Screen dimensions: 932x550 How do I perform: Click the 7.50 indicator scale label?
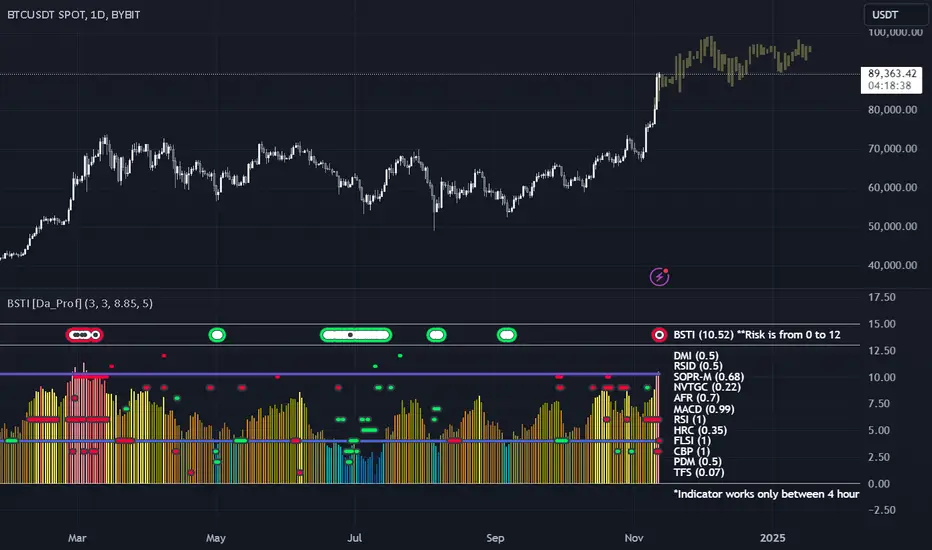pyautogui.click(x=881, y=404)
